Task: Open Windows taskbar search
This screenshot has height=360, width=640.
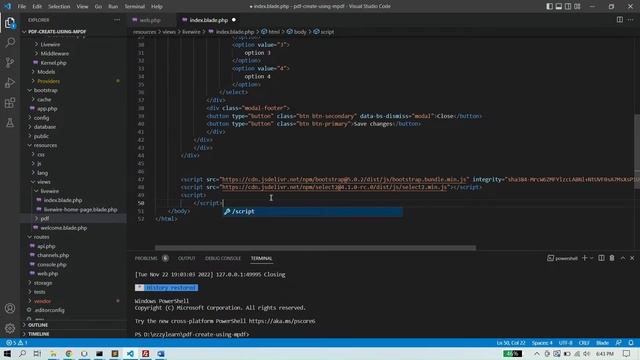Action: (22, 353)
